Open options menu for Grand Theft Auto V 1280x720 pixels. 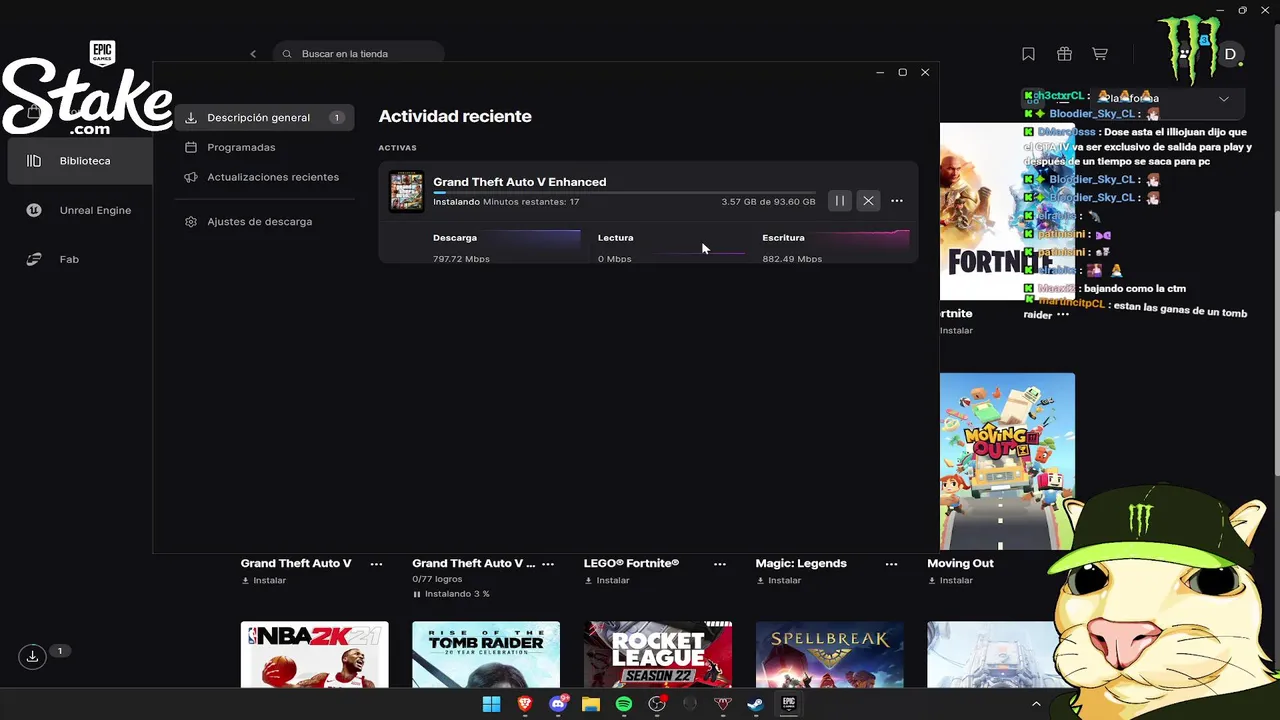(x=376, y=564)
